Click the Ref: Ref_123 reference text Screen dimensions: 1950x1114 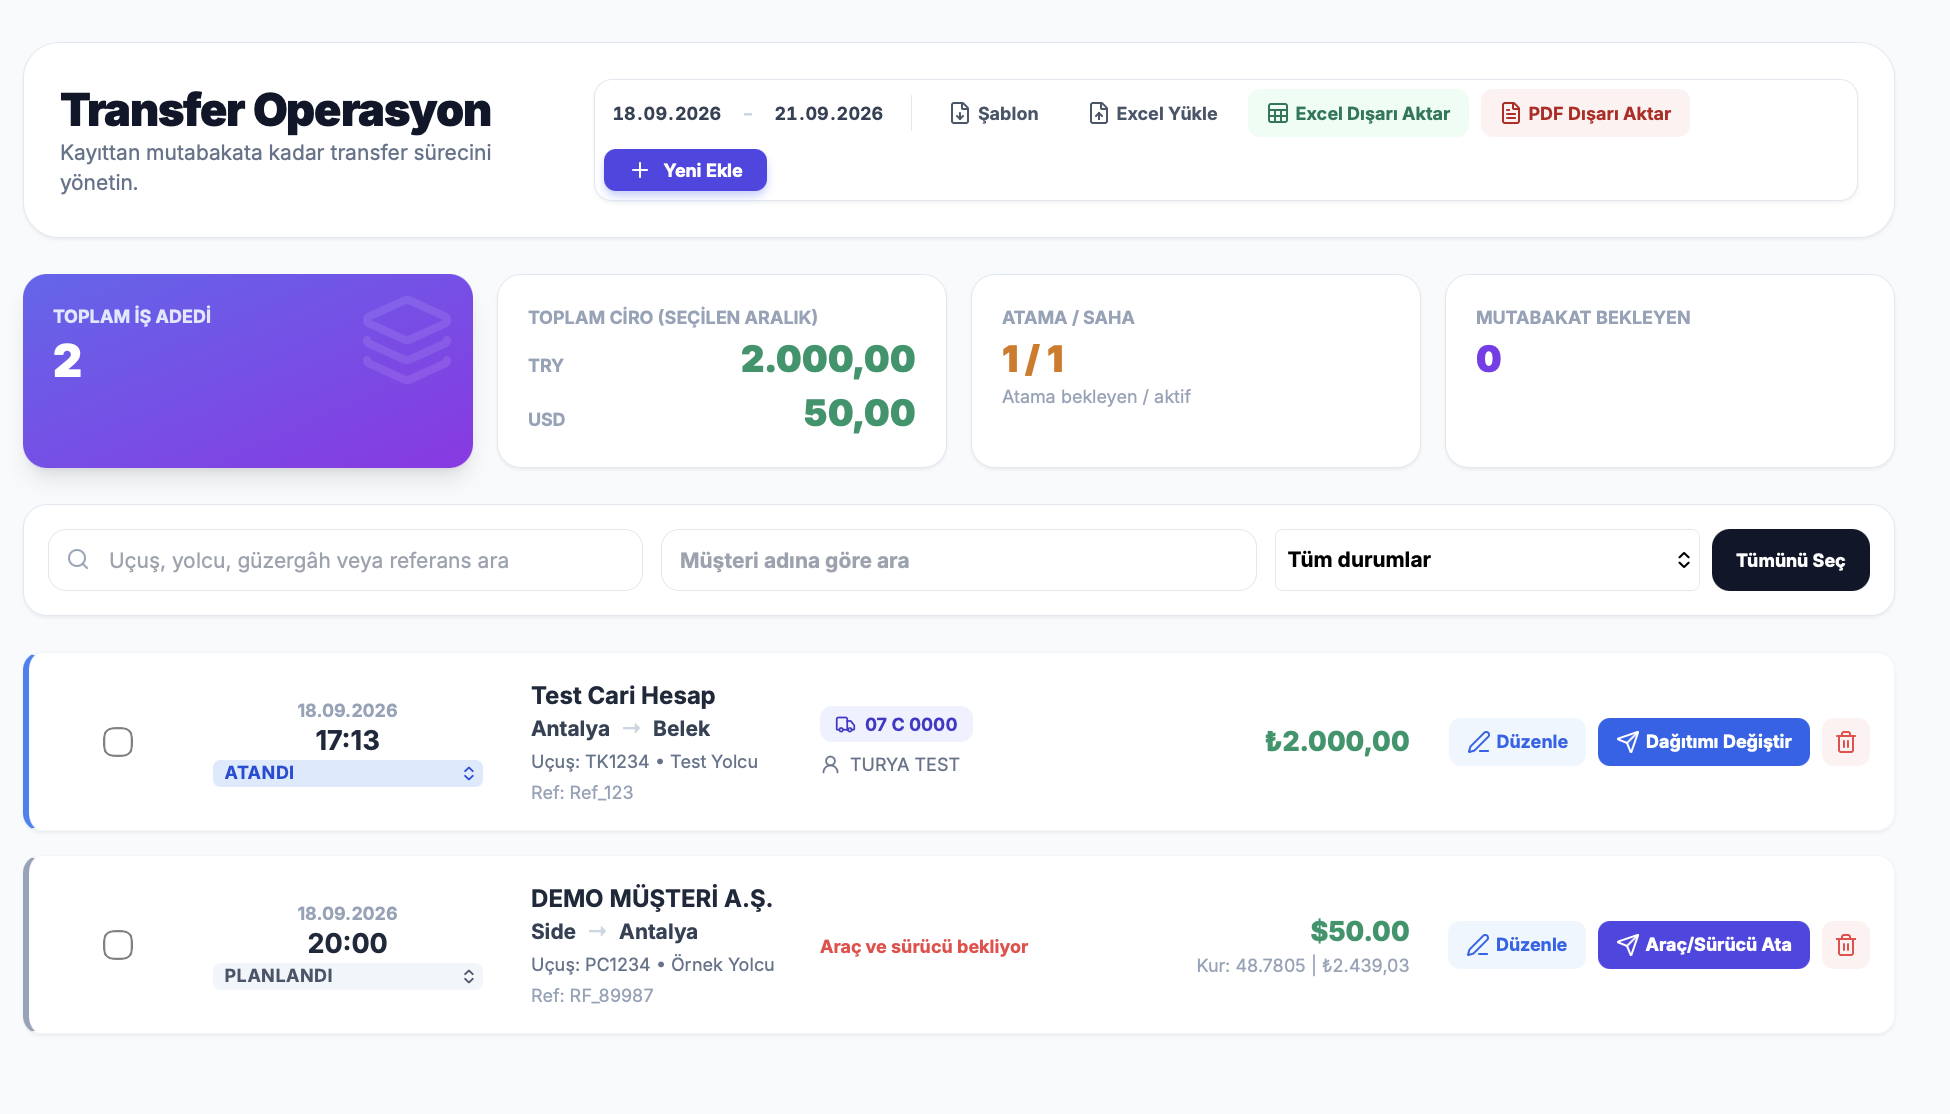(x=582, y=792)
